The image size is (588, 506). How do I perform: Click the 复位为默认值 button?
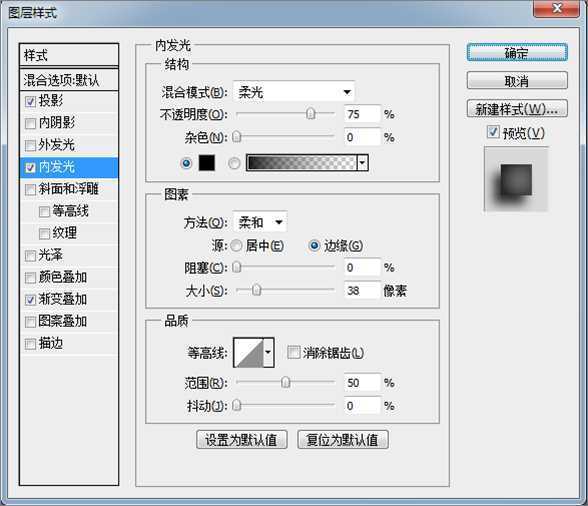click(x=343, y=439)
